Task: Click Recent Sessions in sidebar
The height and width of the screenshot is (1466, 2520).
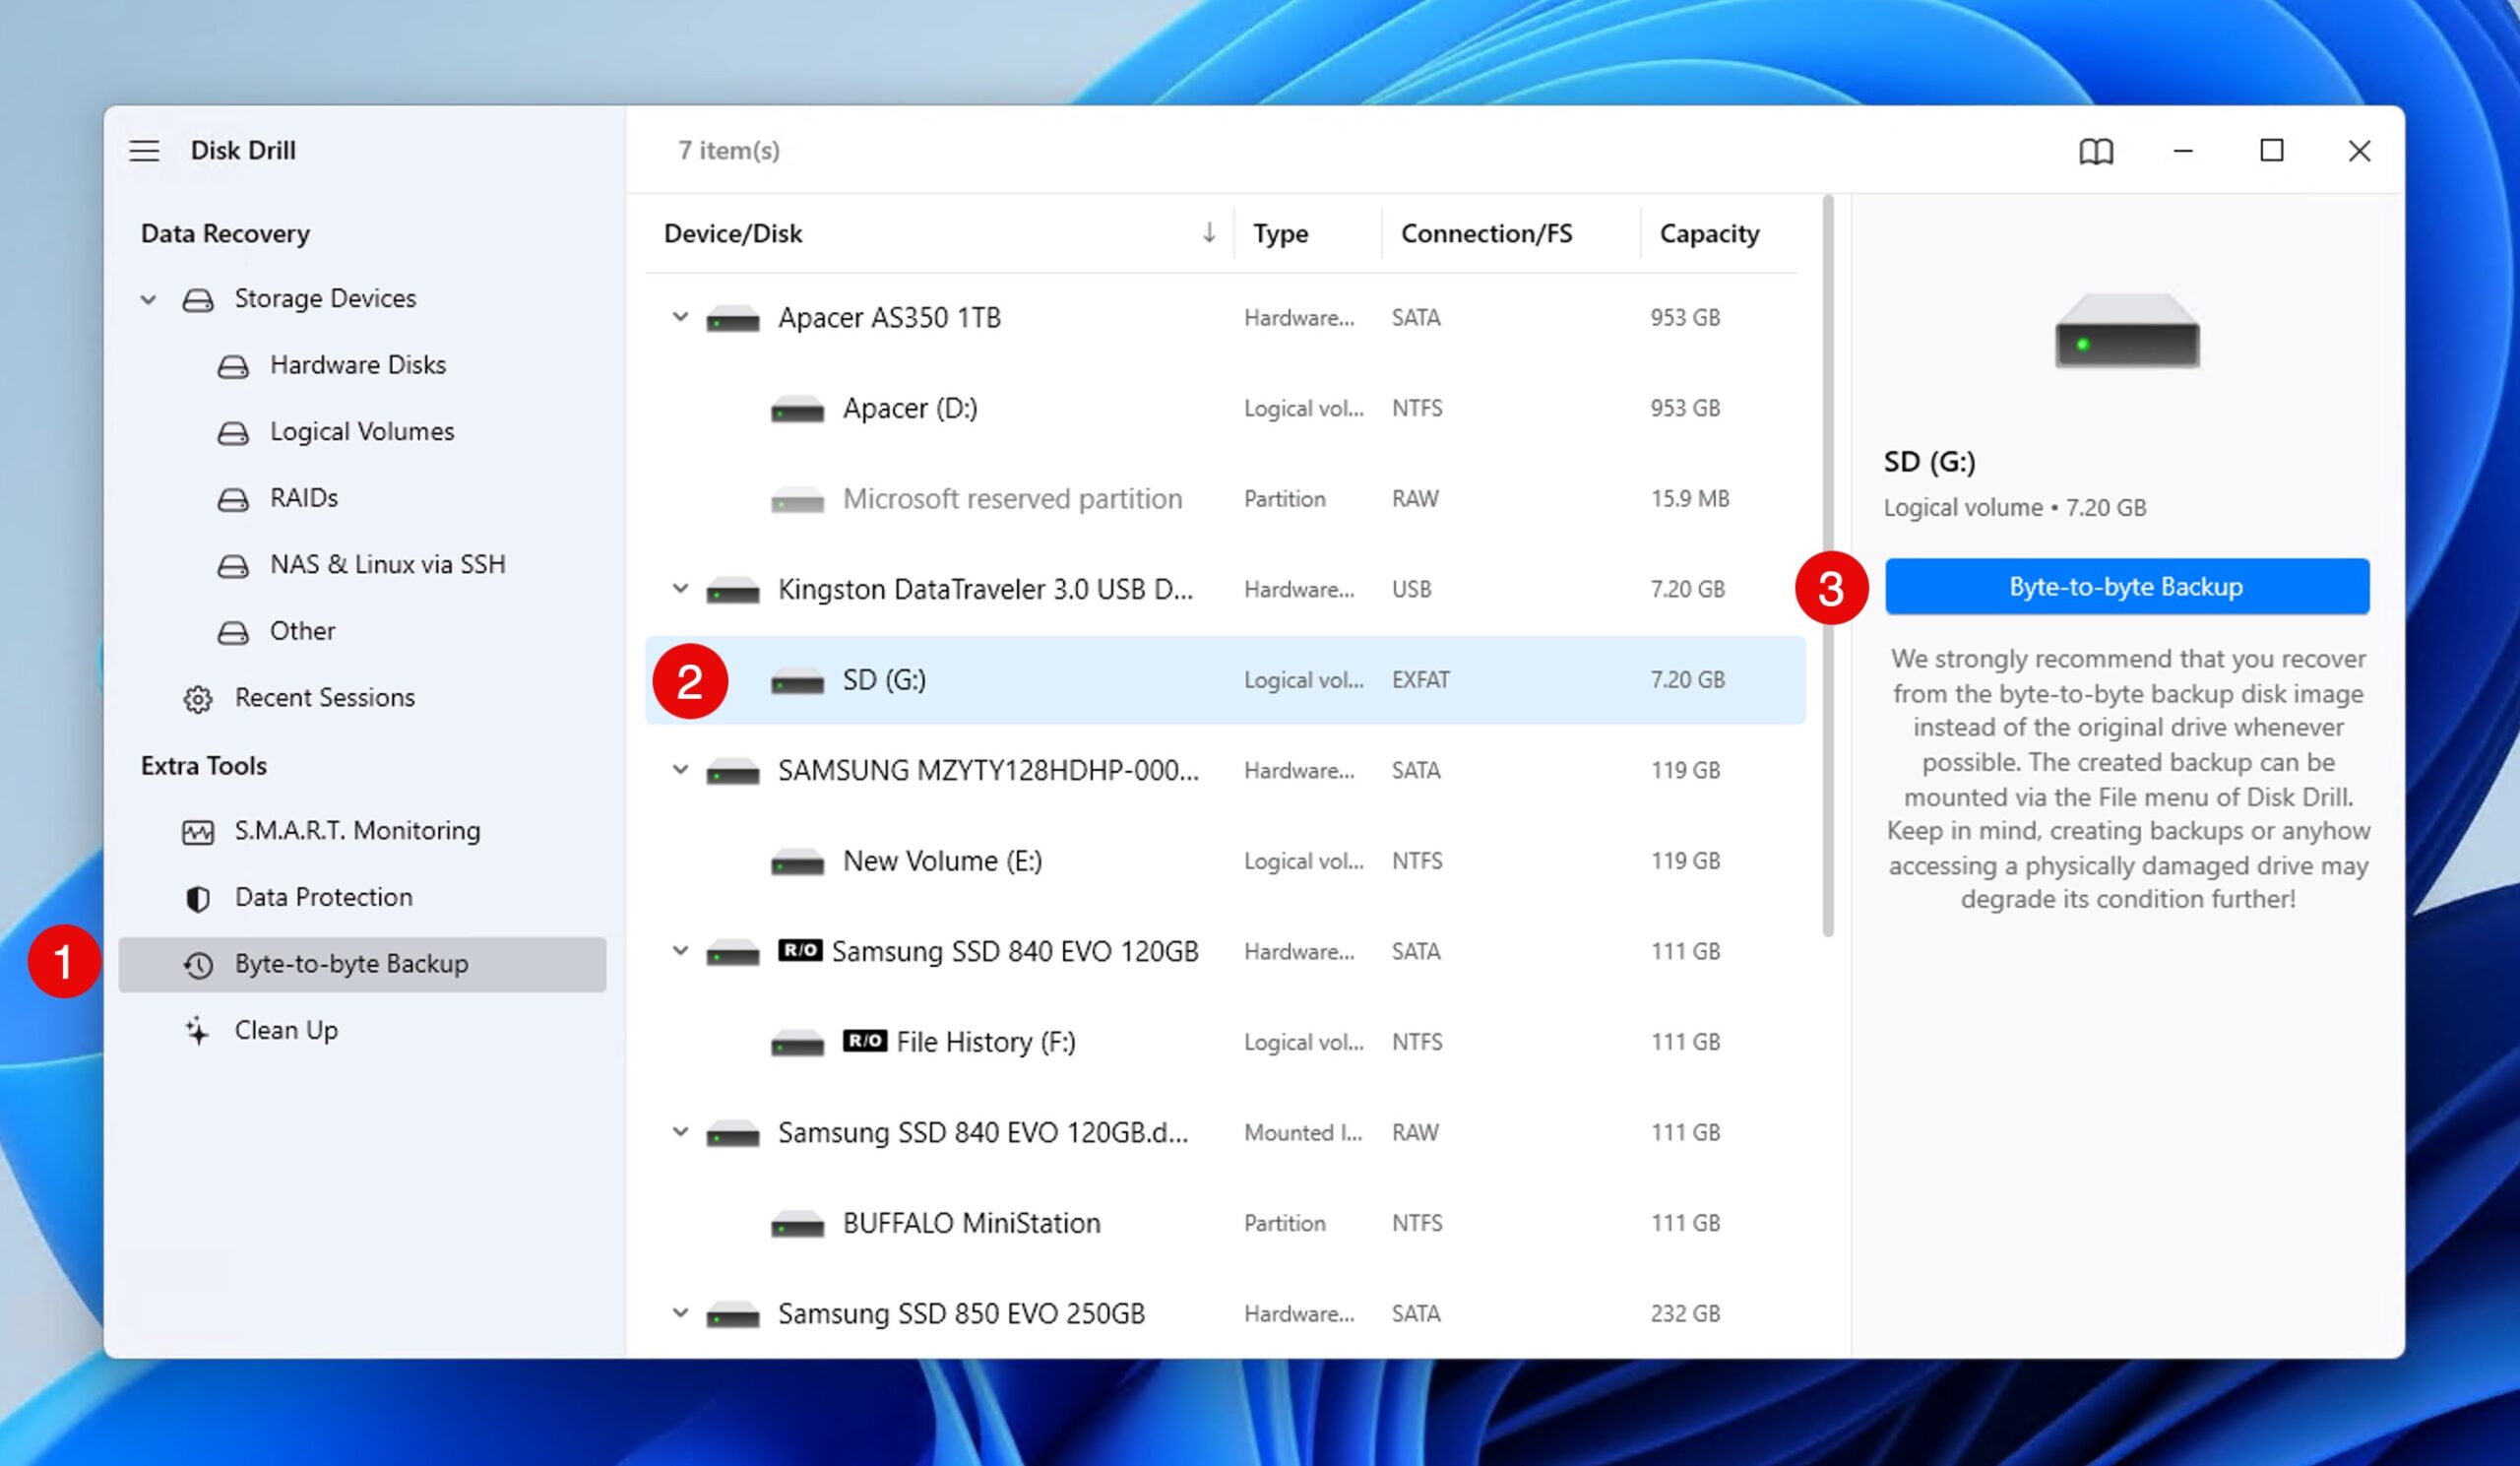Action: tap(325, 696)
